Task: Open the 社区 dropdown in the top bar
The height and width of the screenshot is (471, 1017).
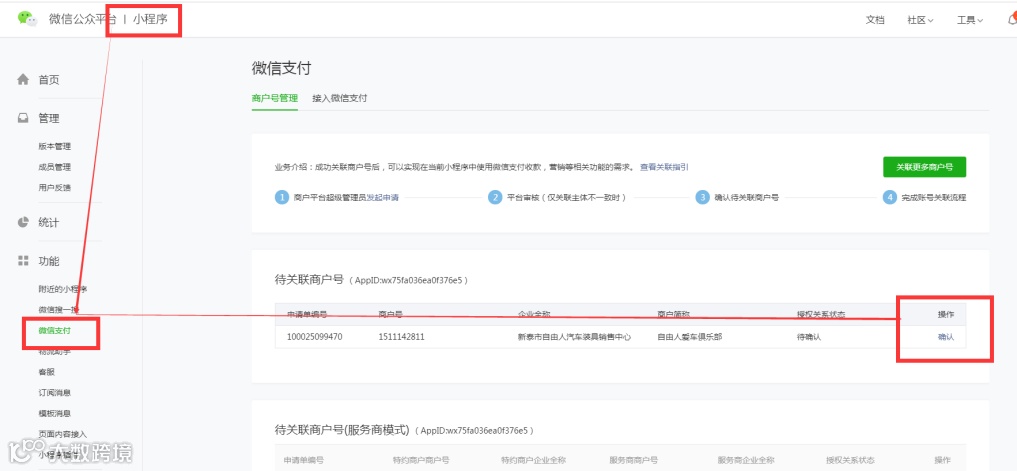Action: click(x=920, y=20)
